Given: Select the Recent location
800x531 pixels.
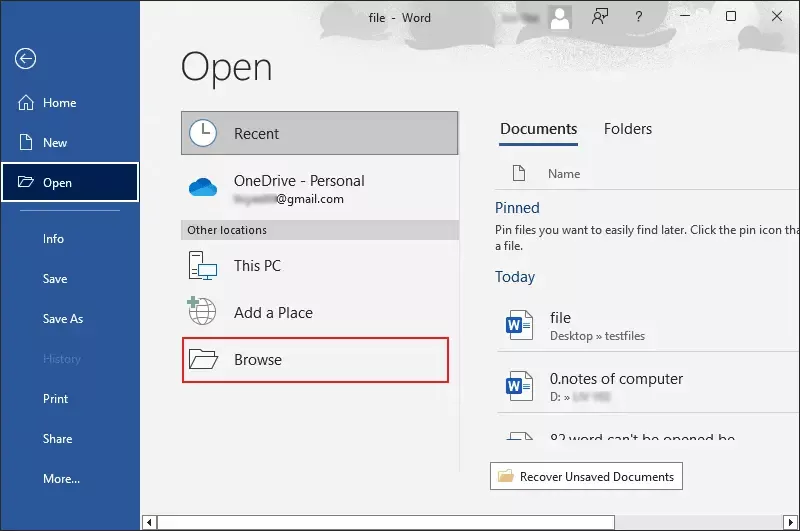Looking at the screenshot, I should click(319, 133).
